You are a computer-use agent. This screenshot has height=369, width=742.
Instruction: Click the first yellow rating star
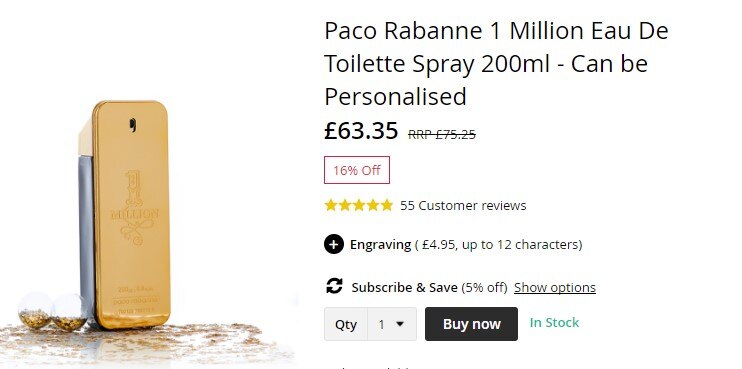331,205
